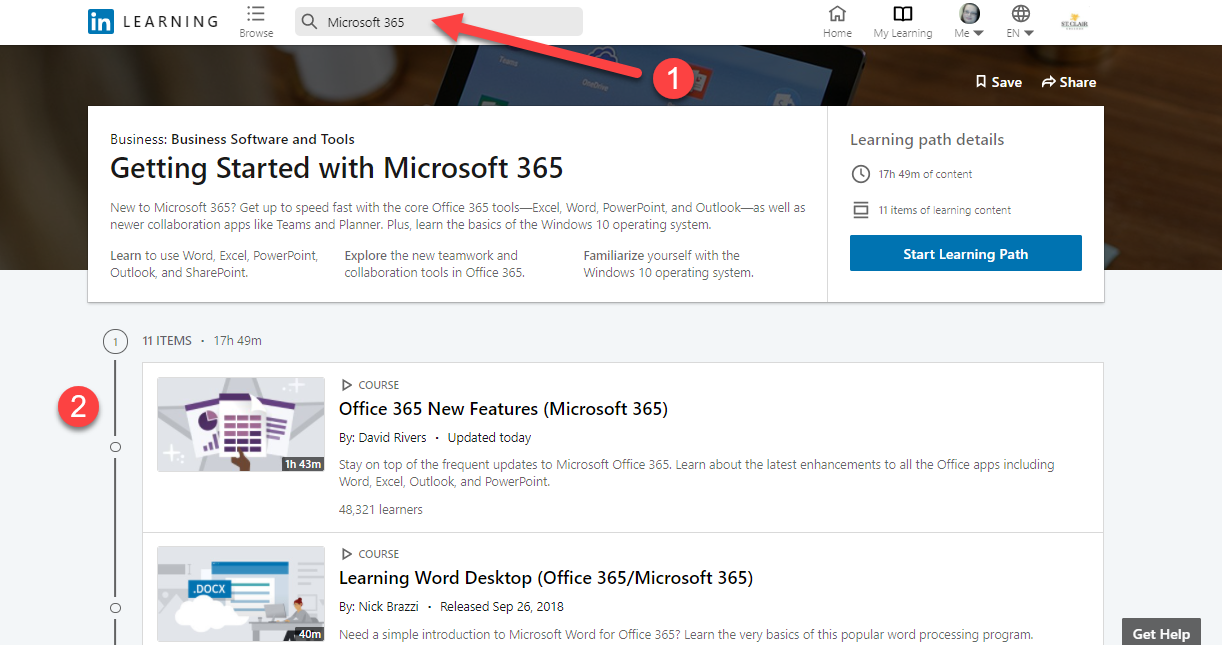Viewport: 1222px width, 645px height.
Task: Click the St. Clair College logo
Action: click(x=1075, y=21)
